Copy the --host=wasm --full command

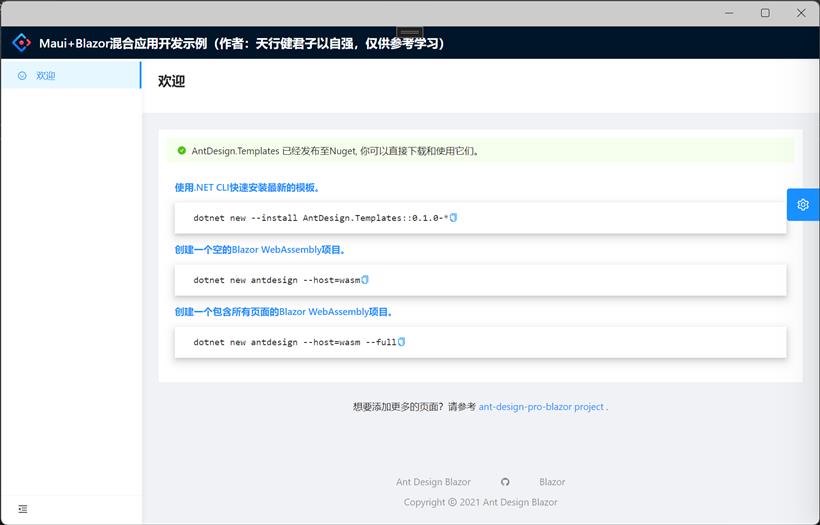click(402, 342)
